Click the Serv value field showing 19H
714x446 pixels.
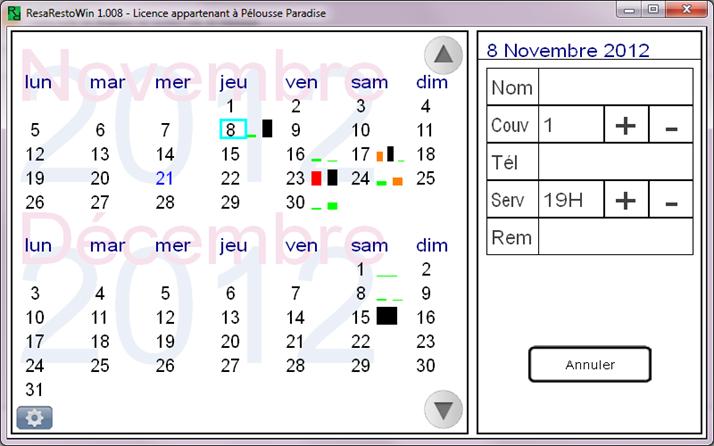pos(571,200)
